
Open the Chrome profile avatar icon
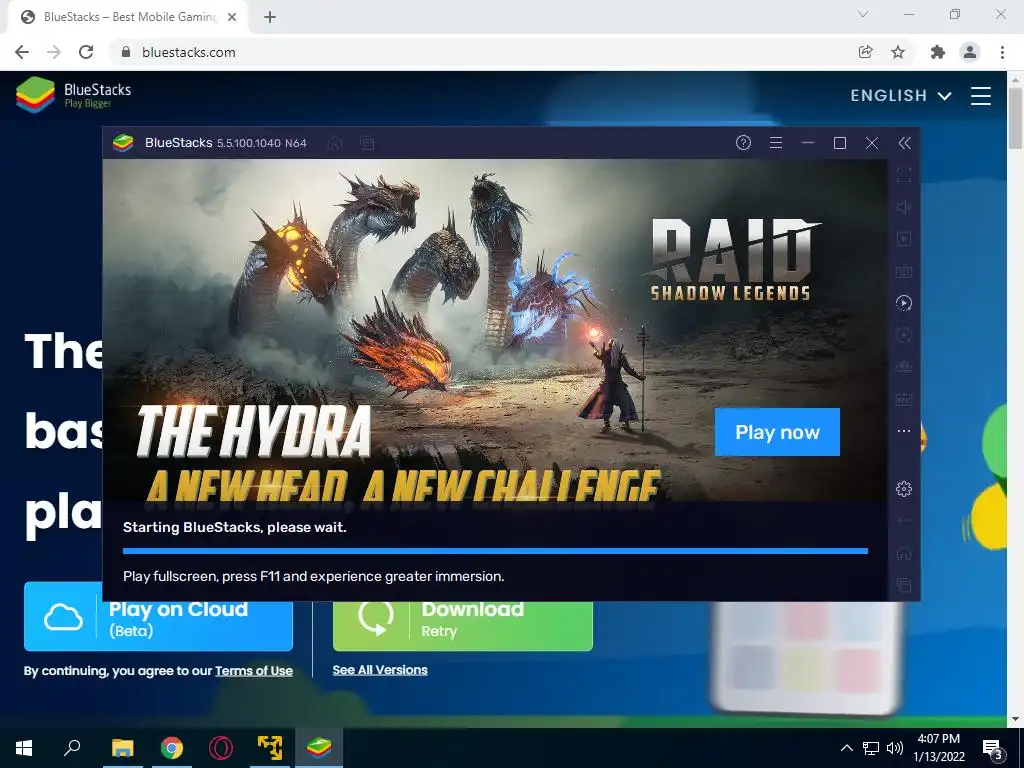coord(970,52)
